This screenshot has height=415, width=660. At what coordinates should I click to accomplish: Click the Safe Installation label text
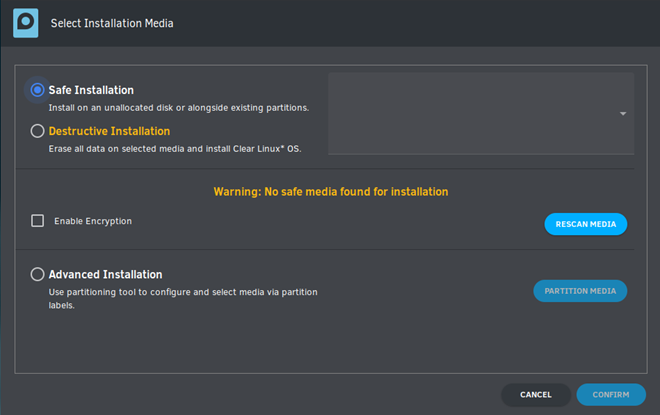tap(91, 90)
